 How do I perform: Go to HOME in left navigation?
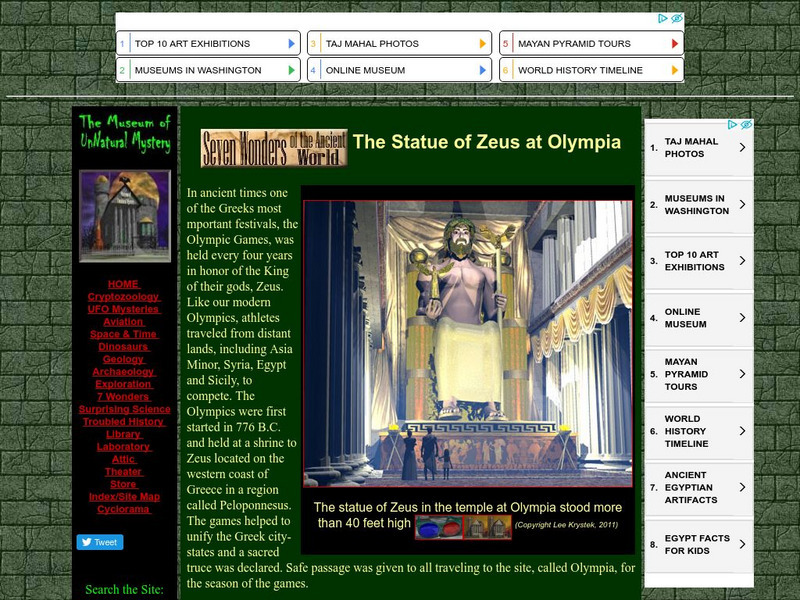123,284
